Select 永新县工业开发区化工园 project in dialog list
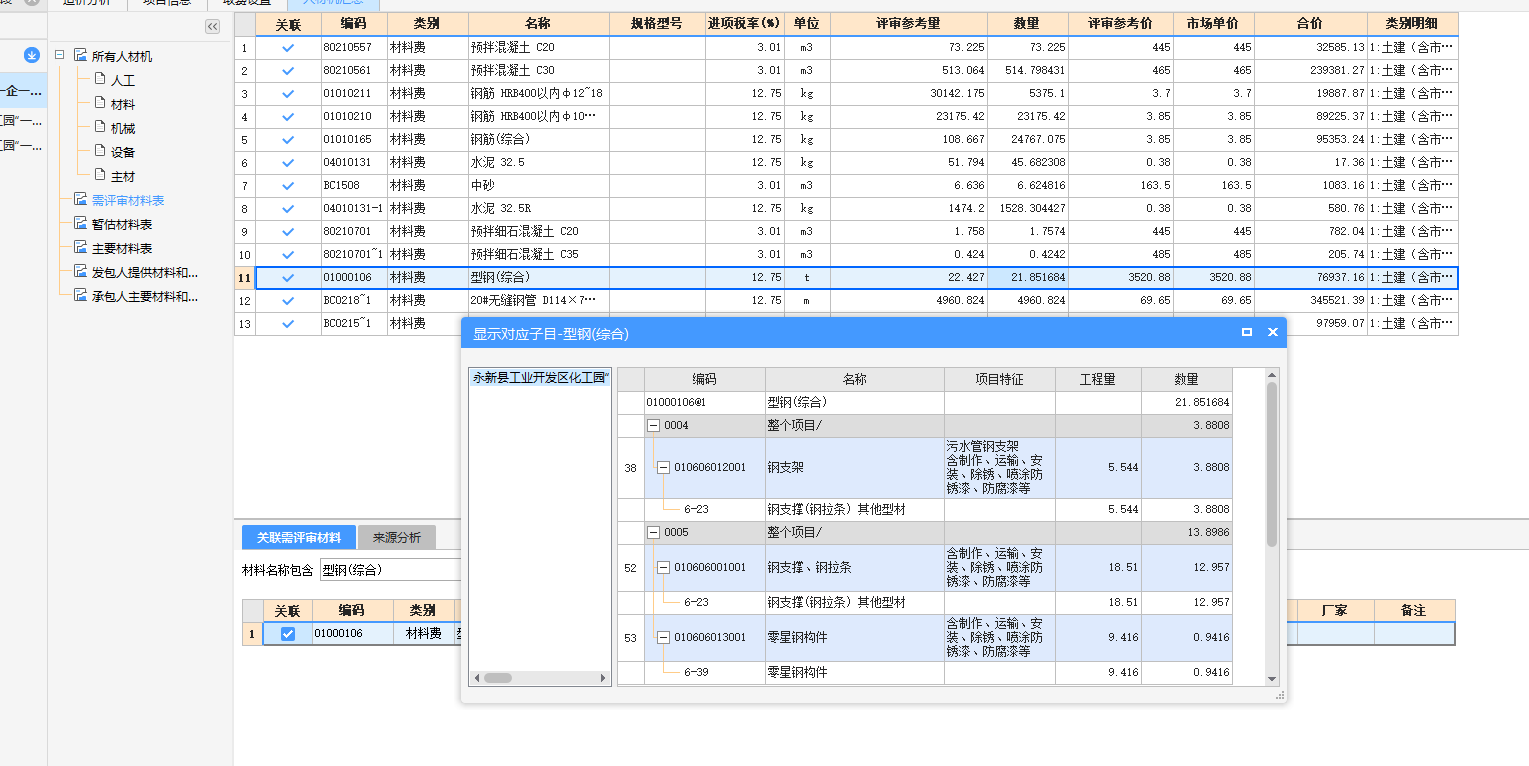 tap(540, 378)
